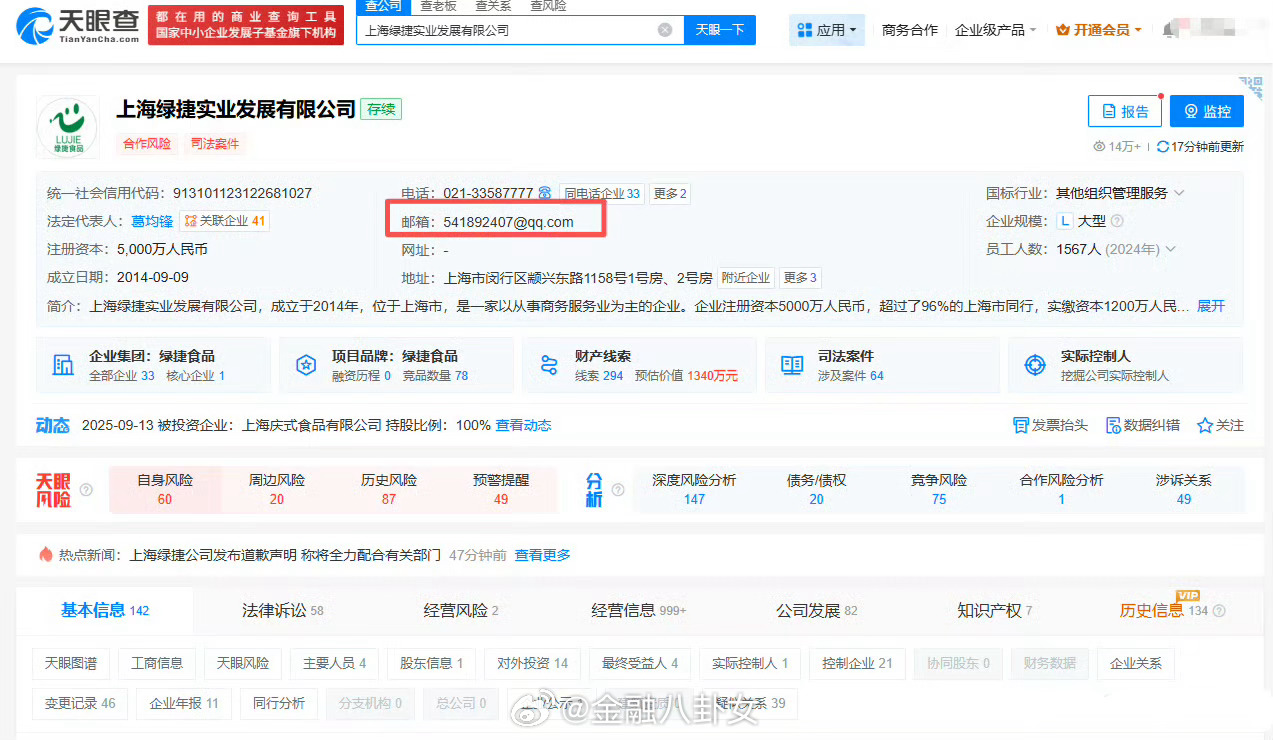
Task: Expand the 员工人数 year dropdown arrow
Action: [x=1171, y=249]
